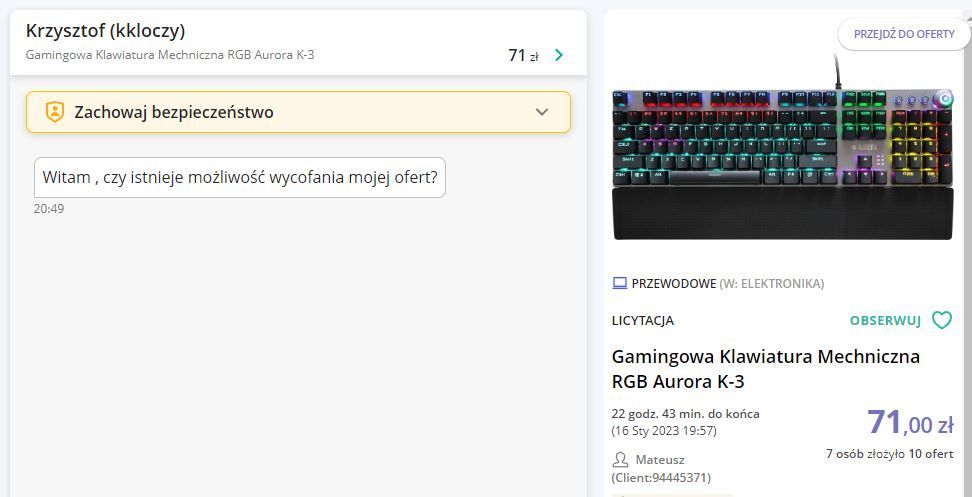The image size is (972, 497).
Task: Click the remaining time 22 godz. 43 min. do końca
Action: tap(686, 414)
